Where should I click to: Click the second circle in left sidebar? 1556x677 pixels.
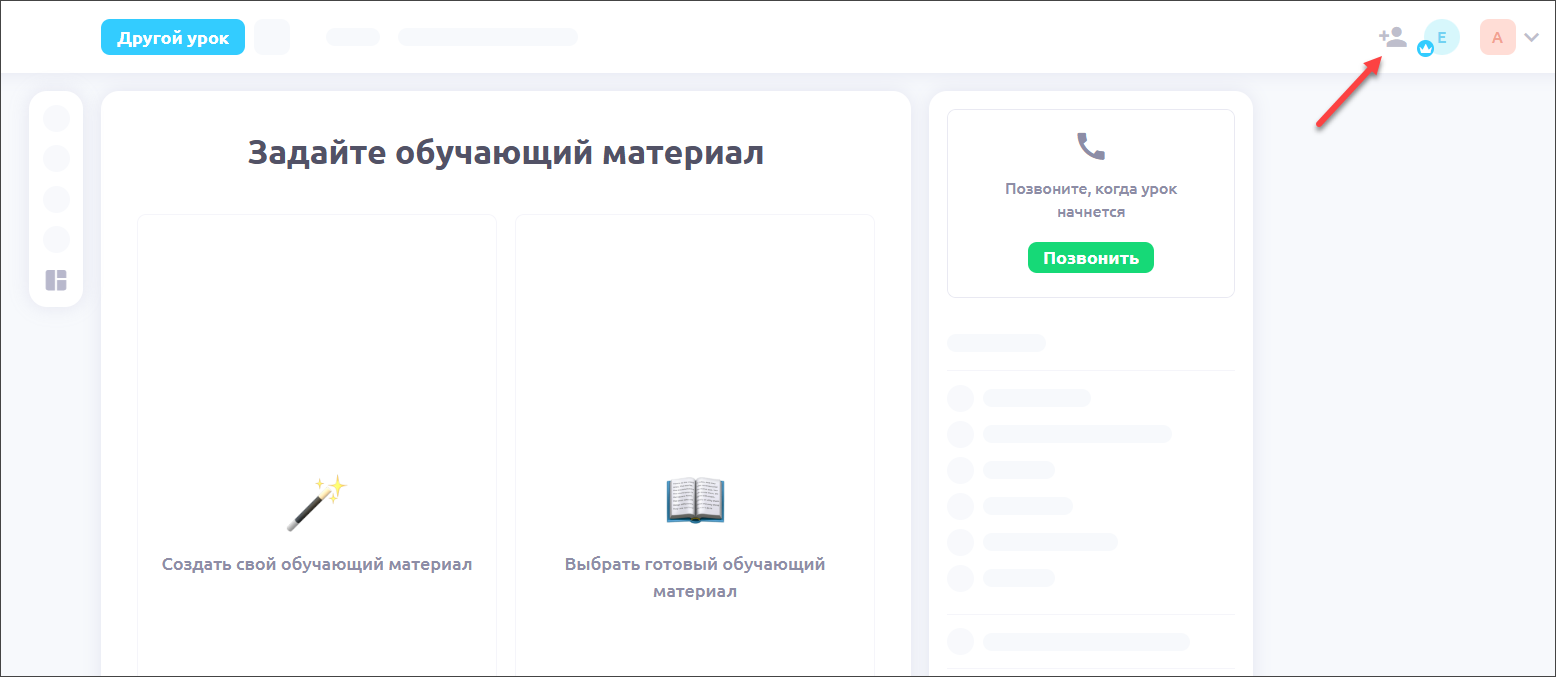pyautogui.click(x=56, y=159)
